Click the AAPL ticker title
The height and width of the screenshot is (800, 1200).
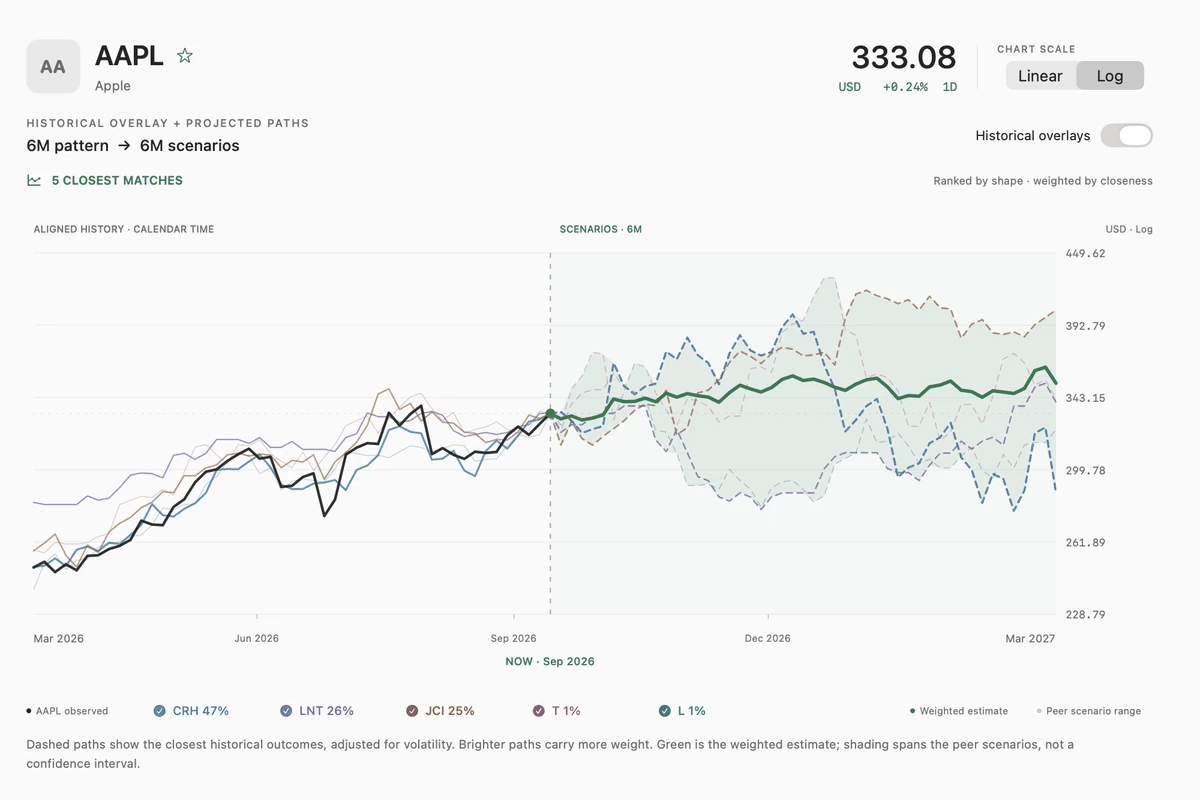click(129, 55)
